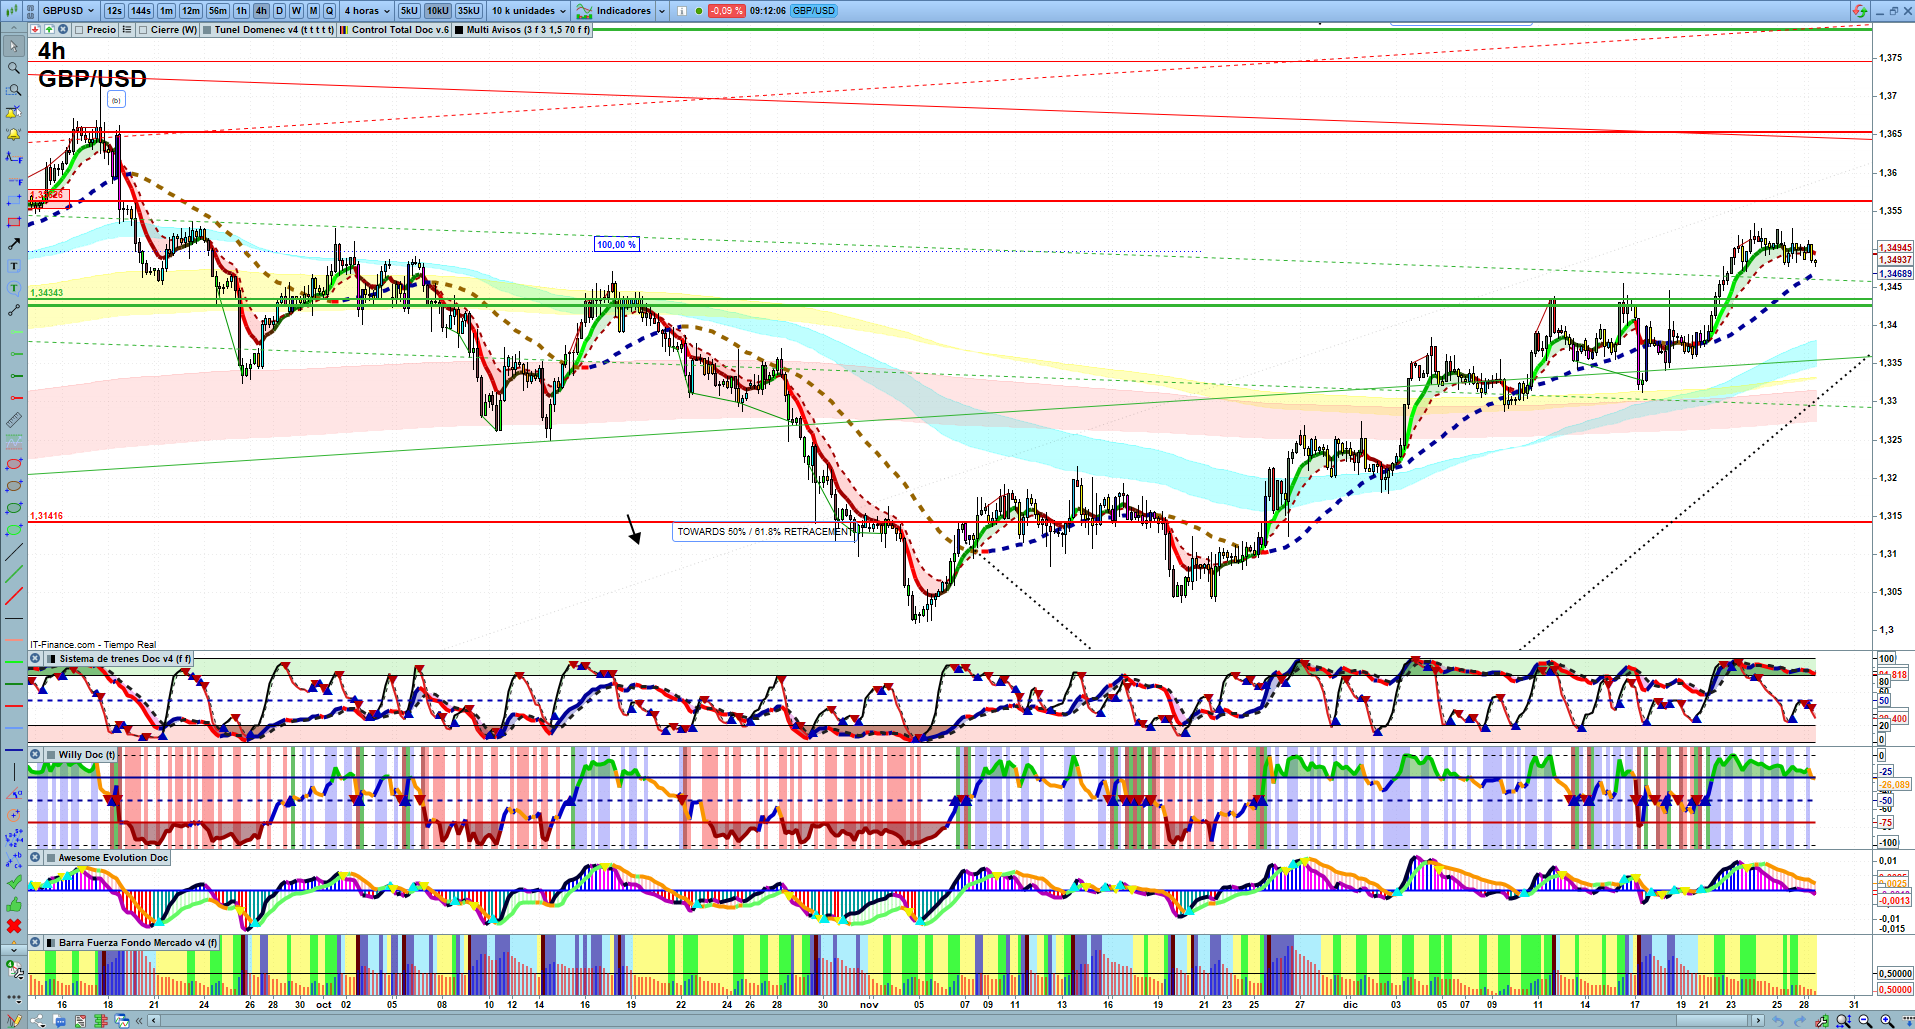
Task: Pick the red ellipse drawing tool
Action: point(14,464)
